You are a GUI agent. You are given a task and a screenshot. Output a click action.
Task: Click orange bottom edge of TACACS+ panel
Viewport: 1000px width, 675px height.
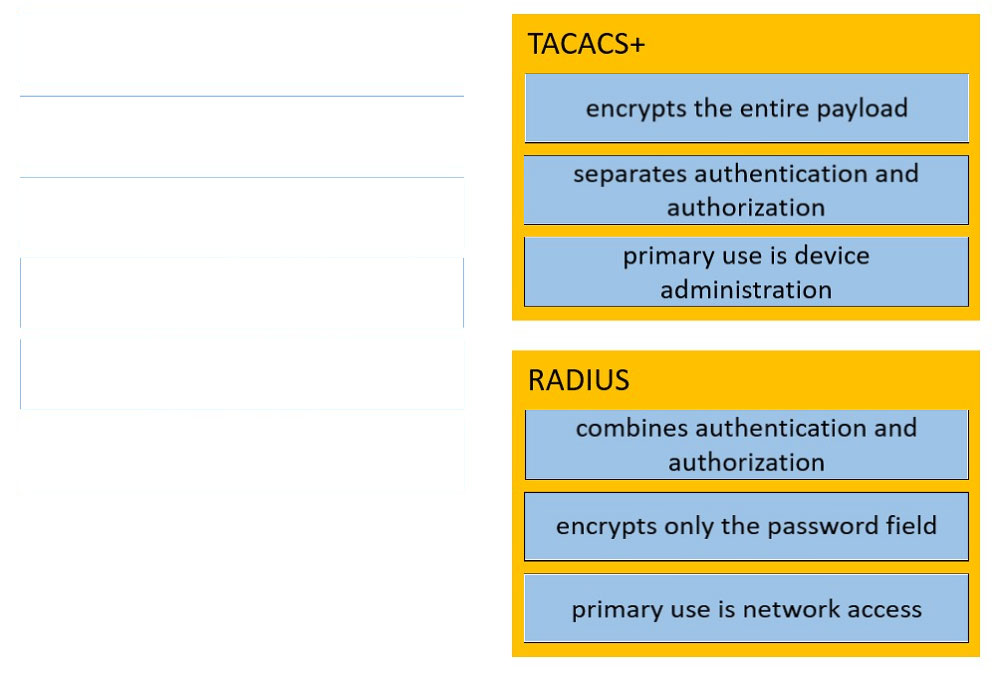click(746, 313)
